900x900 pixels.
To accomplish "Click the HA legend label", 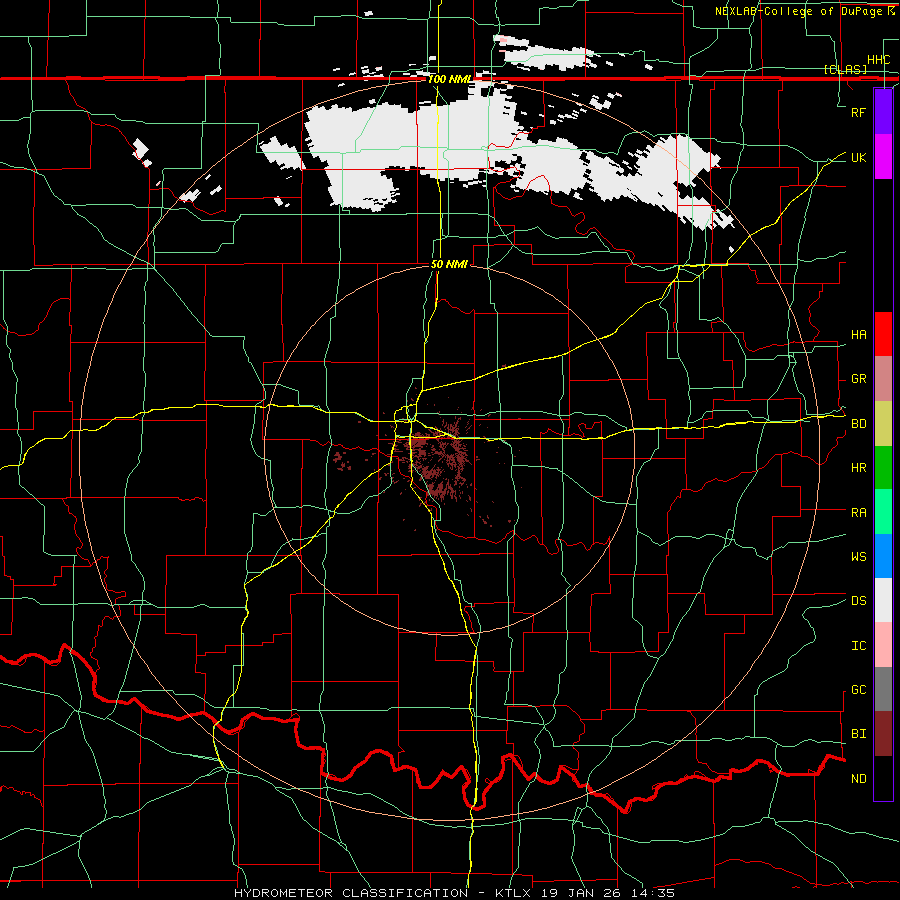I will click(859, 335).
